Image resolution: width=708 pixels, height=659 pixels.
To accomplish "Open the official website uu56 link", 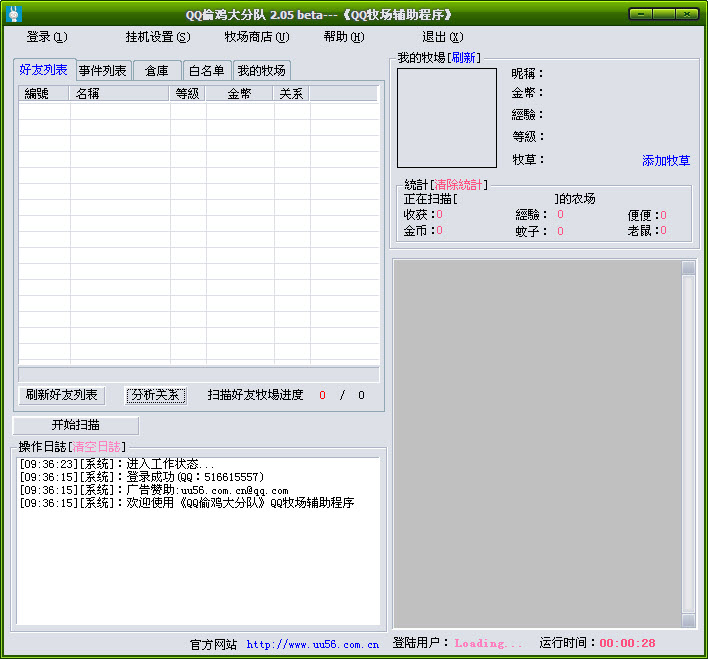I will click(x=312, y=645).
